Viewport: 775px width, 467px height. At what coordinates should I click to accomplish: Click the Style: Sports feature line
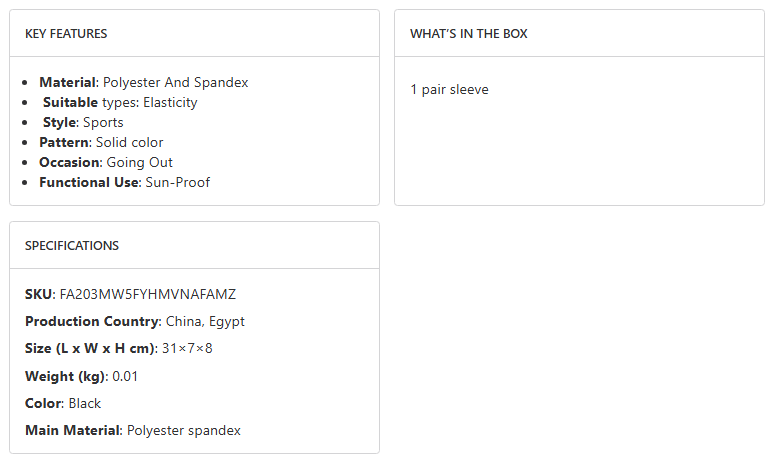pos(83,122)
